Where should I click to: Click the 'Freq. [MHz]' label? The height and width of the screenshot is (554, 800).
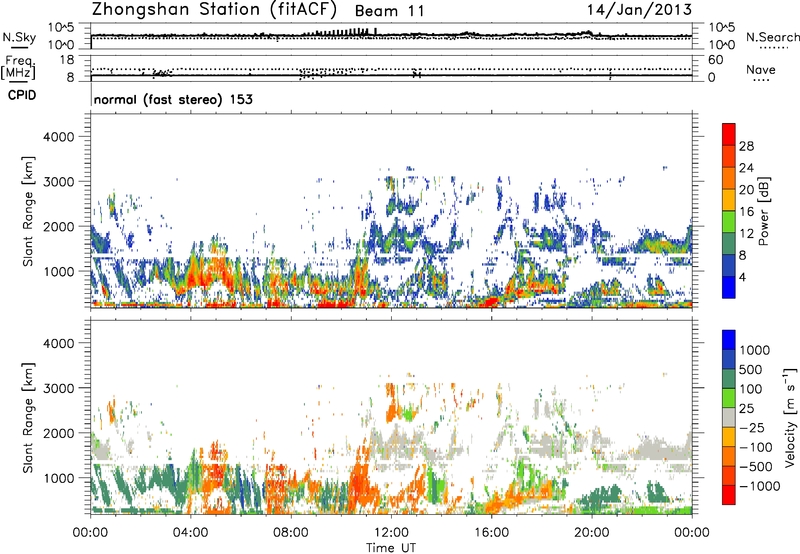point(19,68)
